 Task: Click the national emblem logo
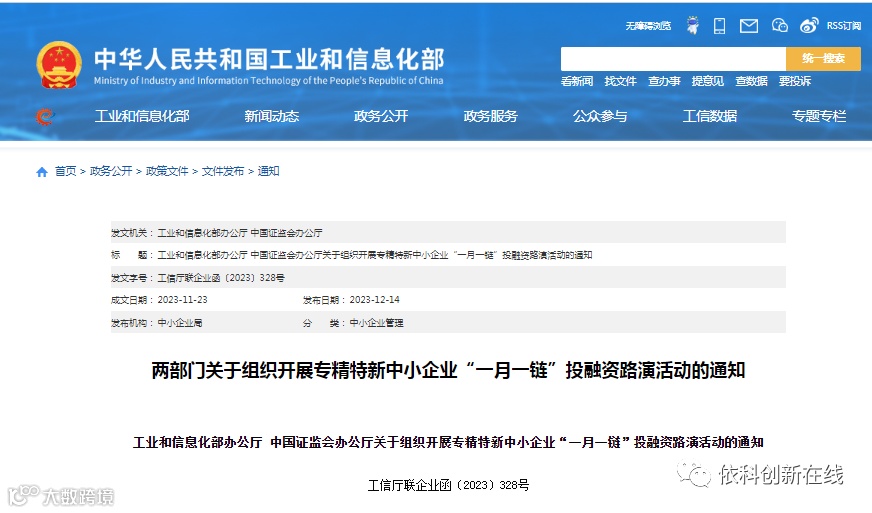pos(59,65)
